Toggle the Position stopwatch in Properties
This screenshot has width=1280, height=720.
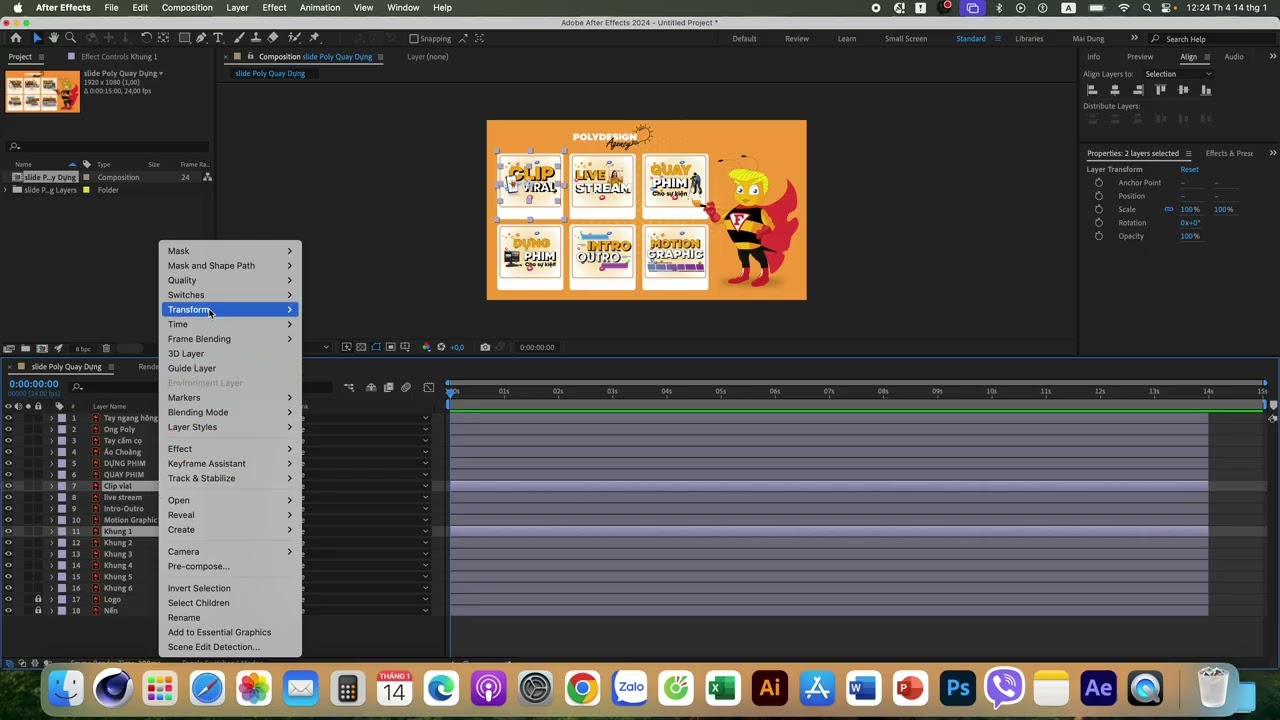click(1099, 196)
